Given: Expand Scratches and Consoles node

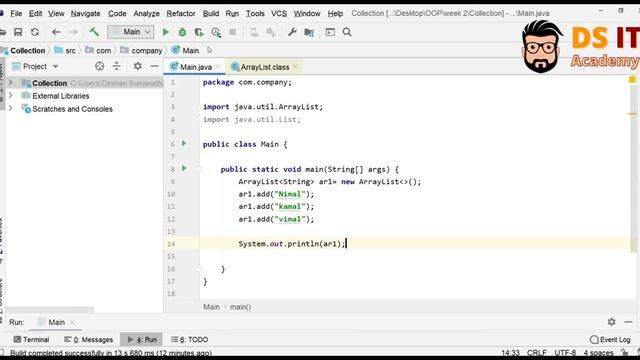Looking at the screenshot, I should tap(11, 109).
